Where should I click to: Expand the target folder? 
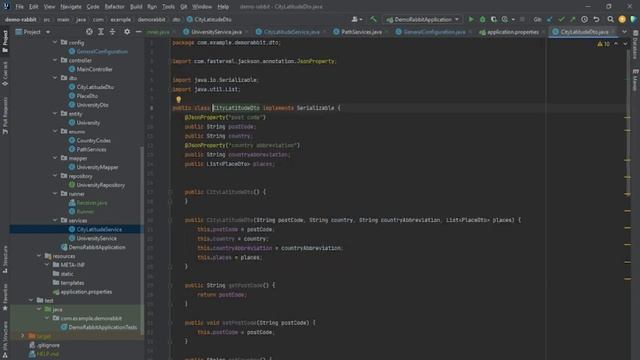pyautogui.click(x=22, y=336)
